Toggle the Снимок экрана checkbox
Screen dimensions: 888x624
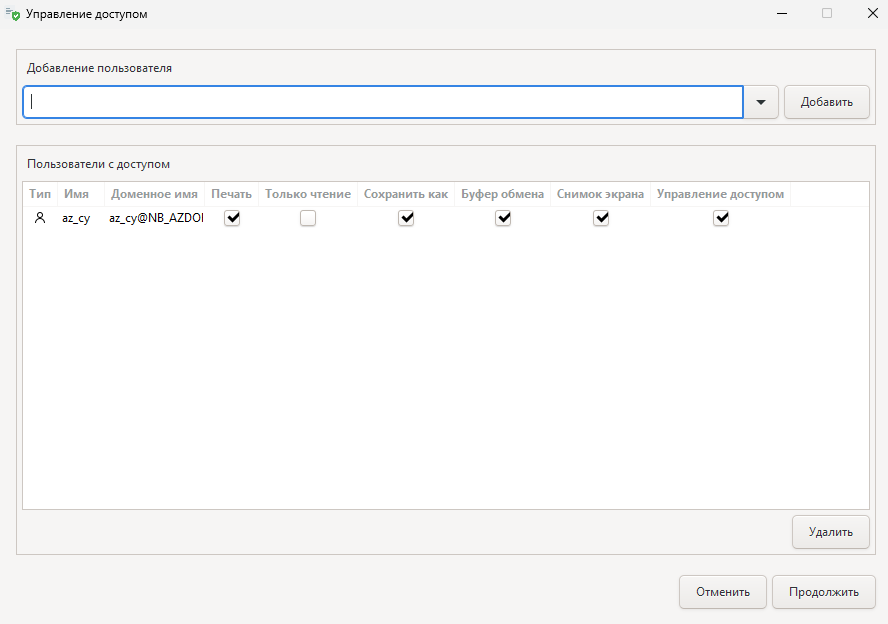pyautogui.click(x=601, y=218)
